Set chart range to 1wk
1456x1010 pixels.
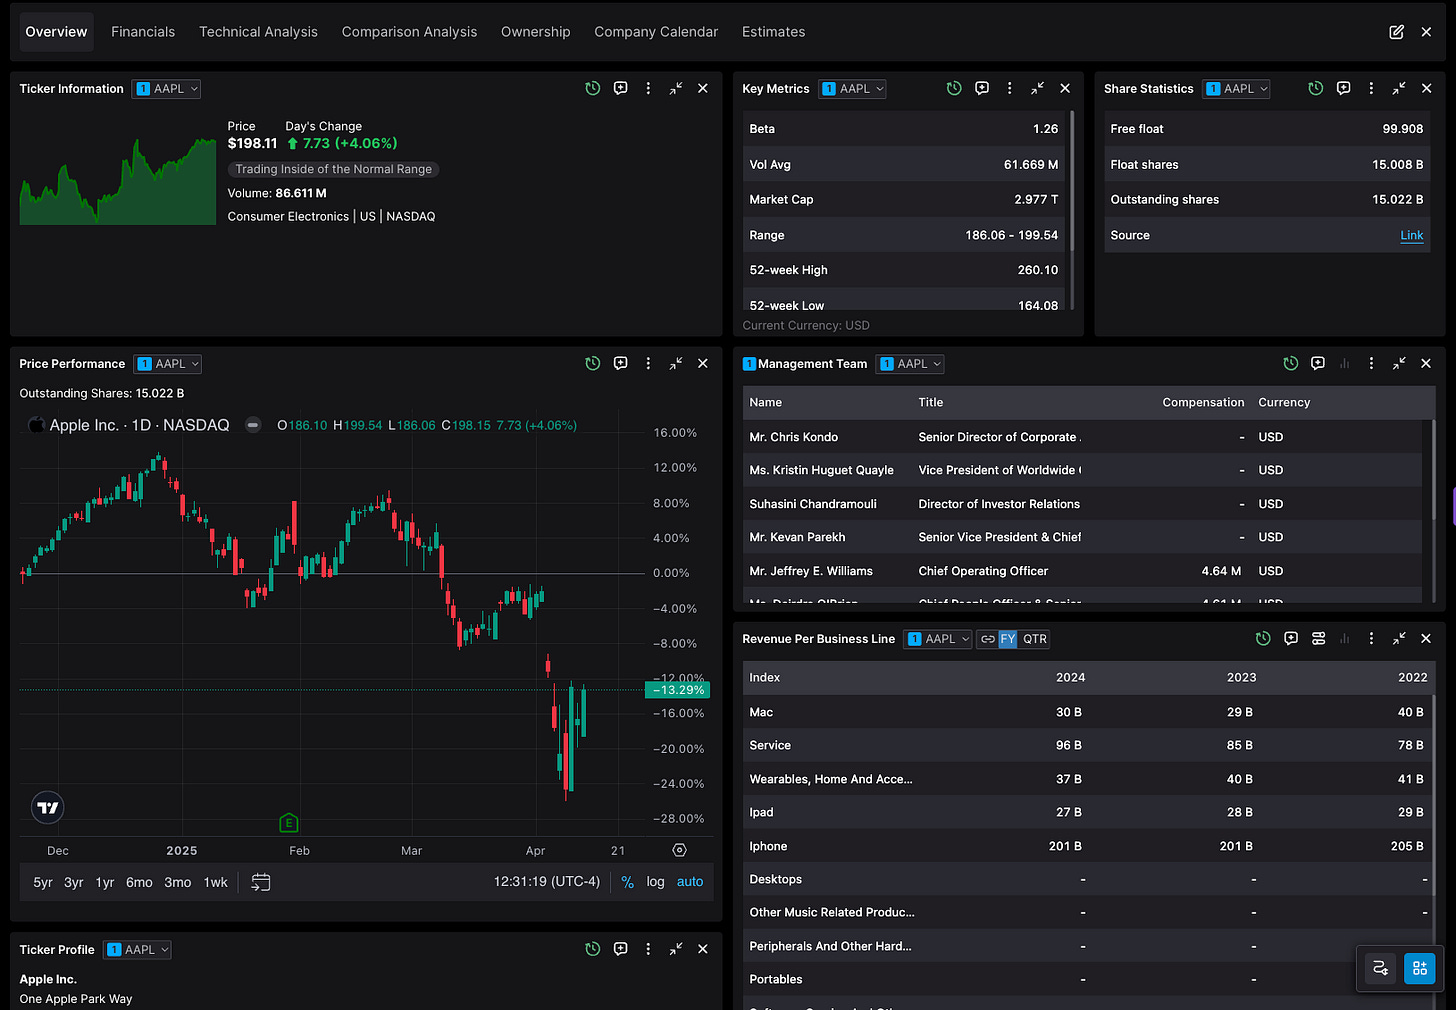(216, 882)
